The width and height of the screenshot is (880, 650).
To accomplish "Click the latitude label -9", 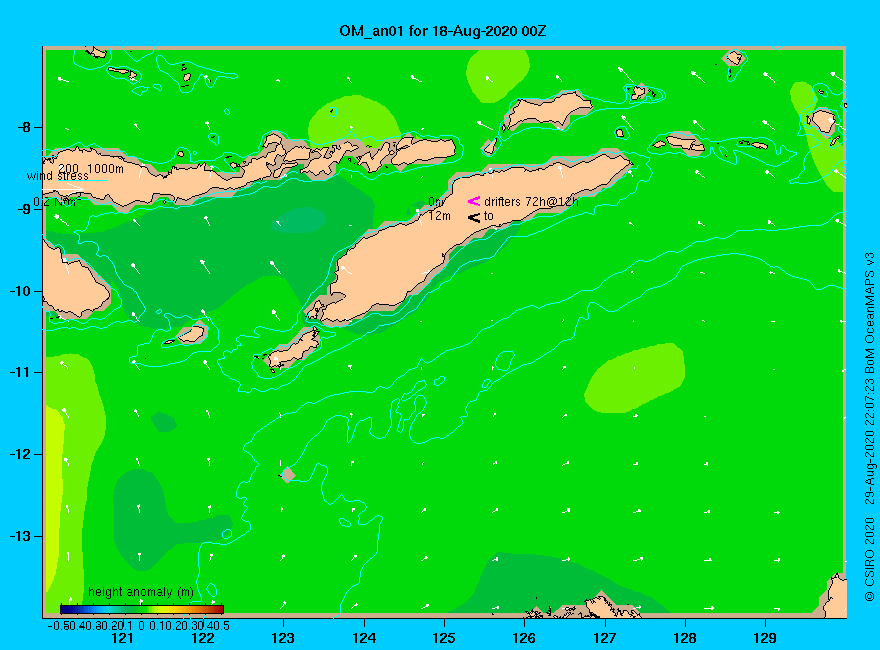I will pyautogui.click(x=24, y=209).
